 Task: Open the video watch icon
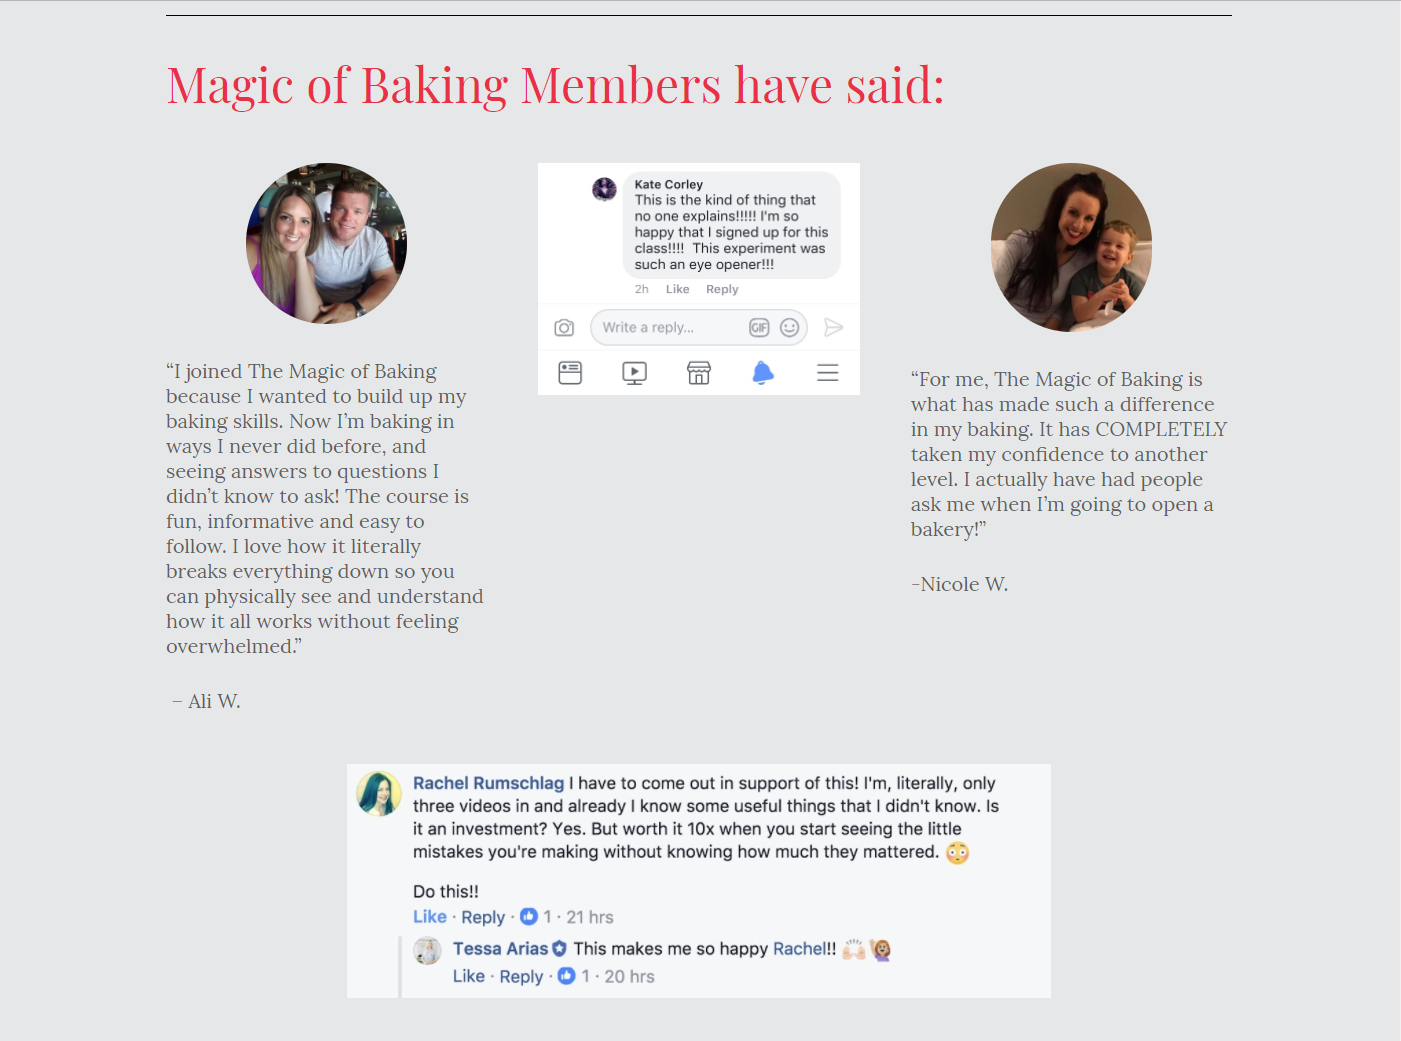pyautogui.click(x=634, y=373)
